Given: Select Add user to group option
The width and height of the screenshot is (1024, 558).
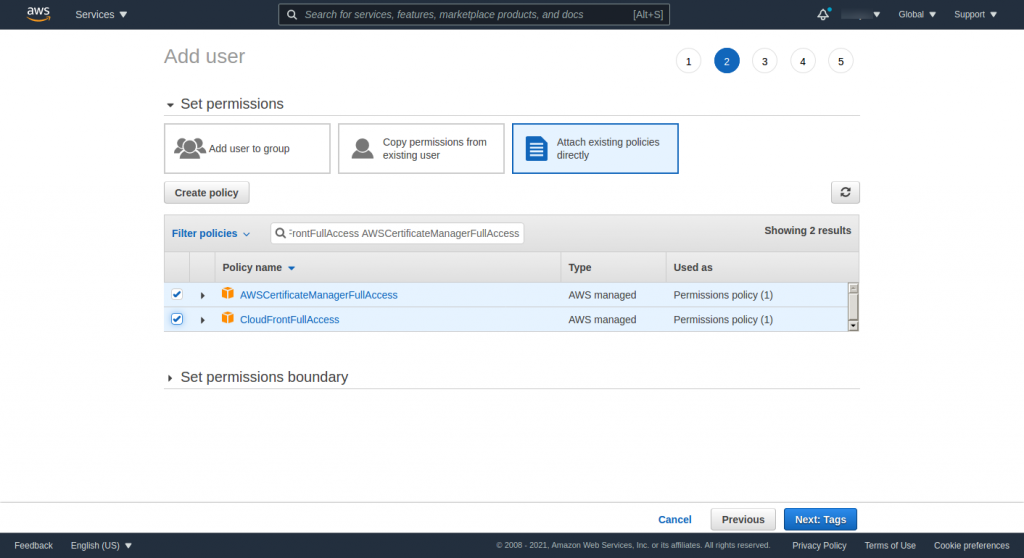Looking at the screenshot, I should coord(247,148).
